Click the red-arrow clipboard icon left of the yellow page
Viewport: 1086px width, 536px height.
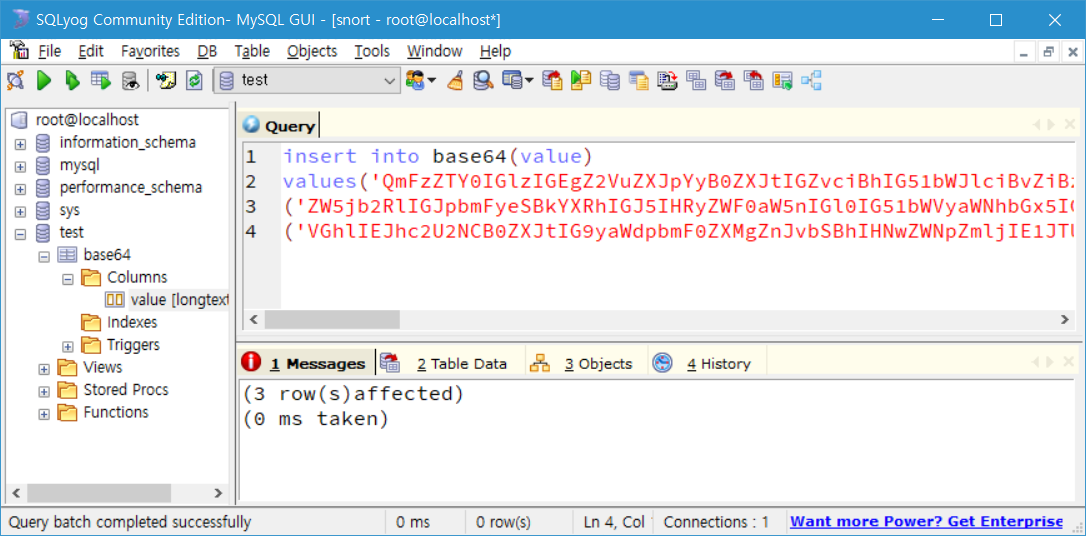552,80
